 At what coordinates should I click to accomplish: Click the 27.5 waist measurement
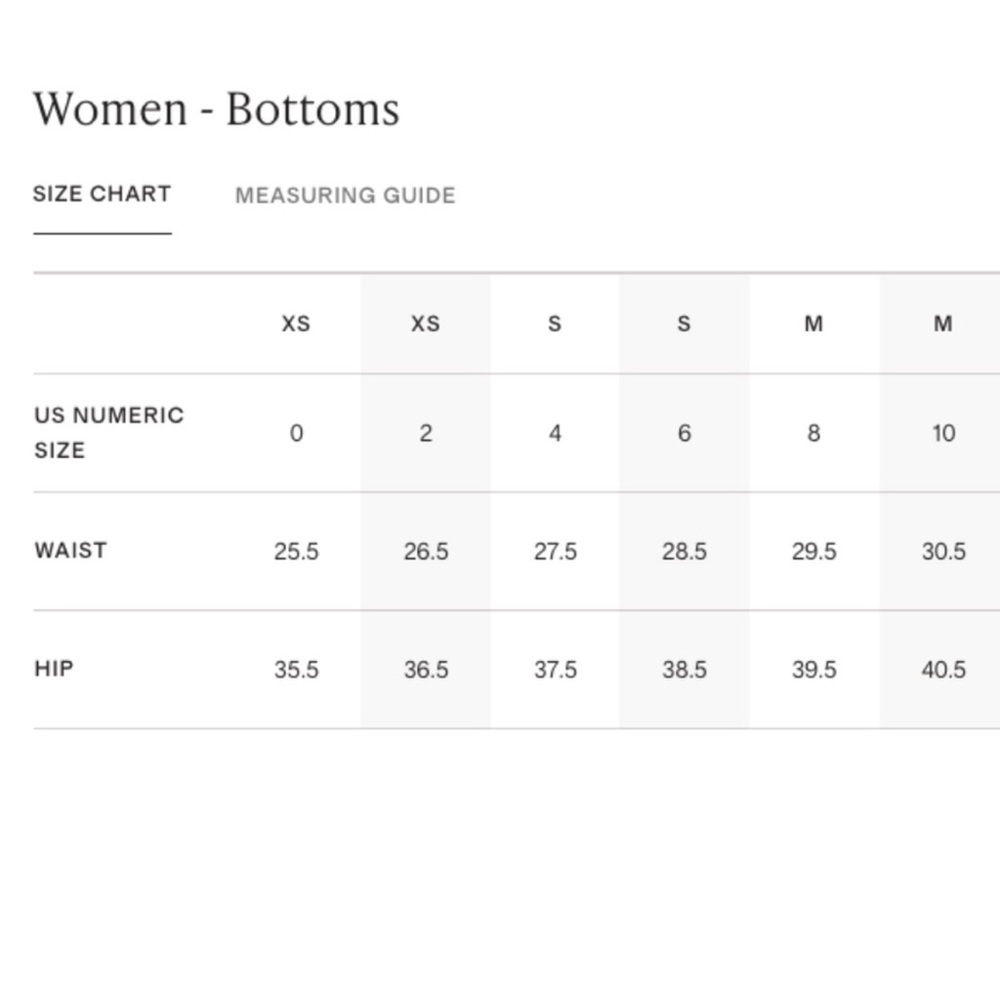point(555,552)
